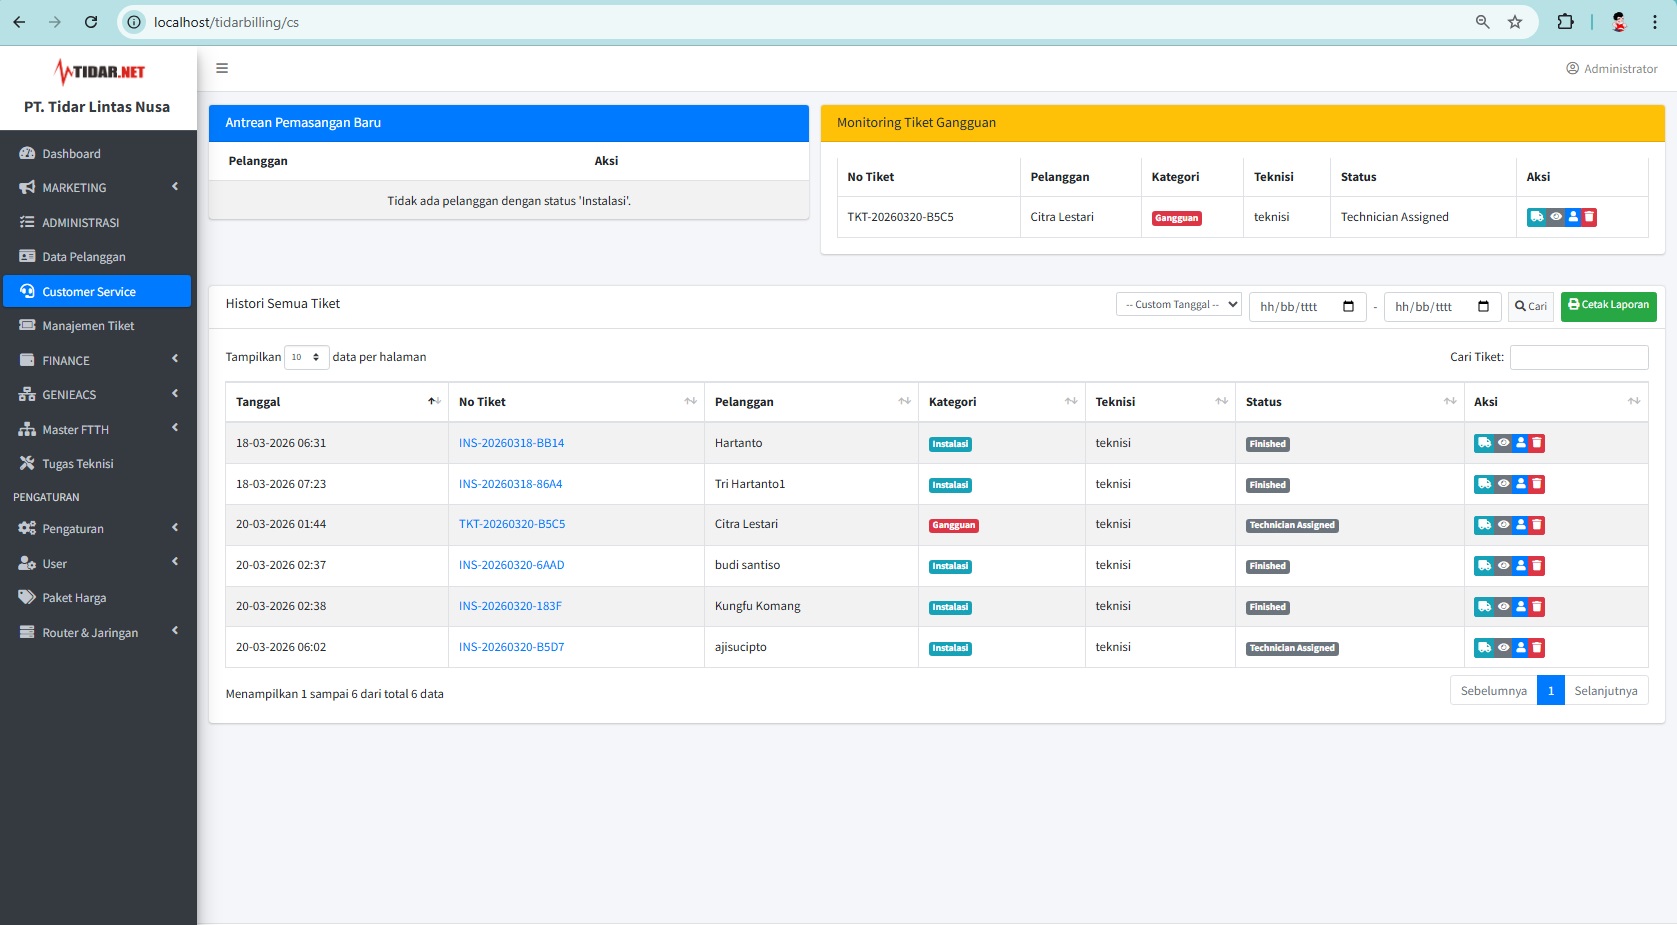1677x925 pixels.
Task: View Hartanto's ticket details with the eye icon
Action: [x=1503, y=443]
